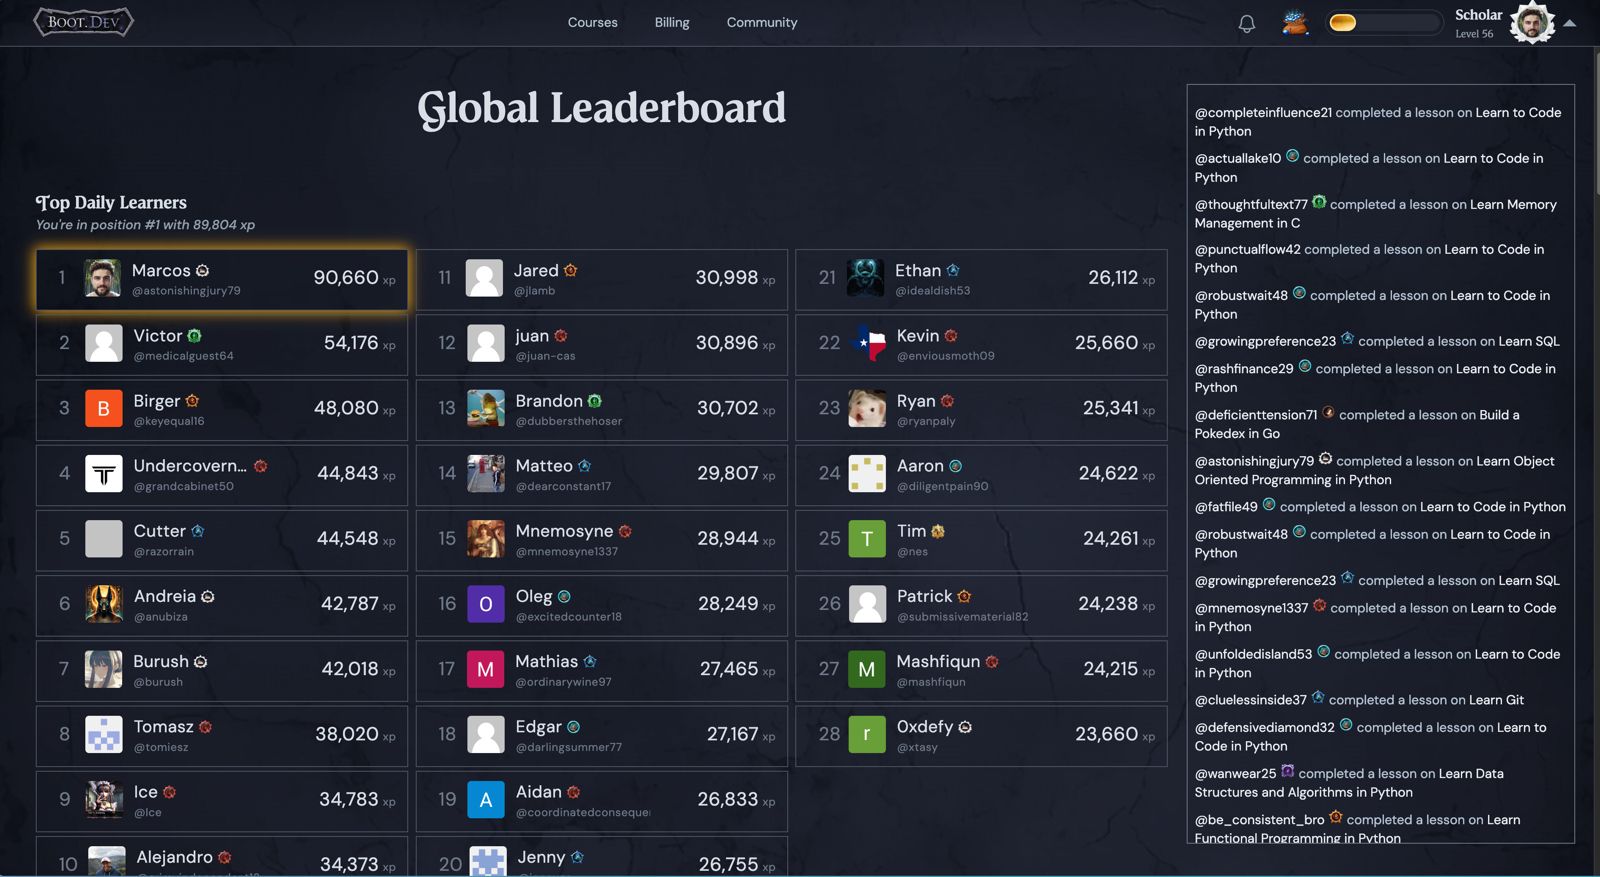Click the role badge next to Jared
Viewport: 1600px width, 877px height.
(x=571, y=271)
